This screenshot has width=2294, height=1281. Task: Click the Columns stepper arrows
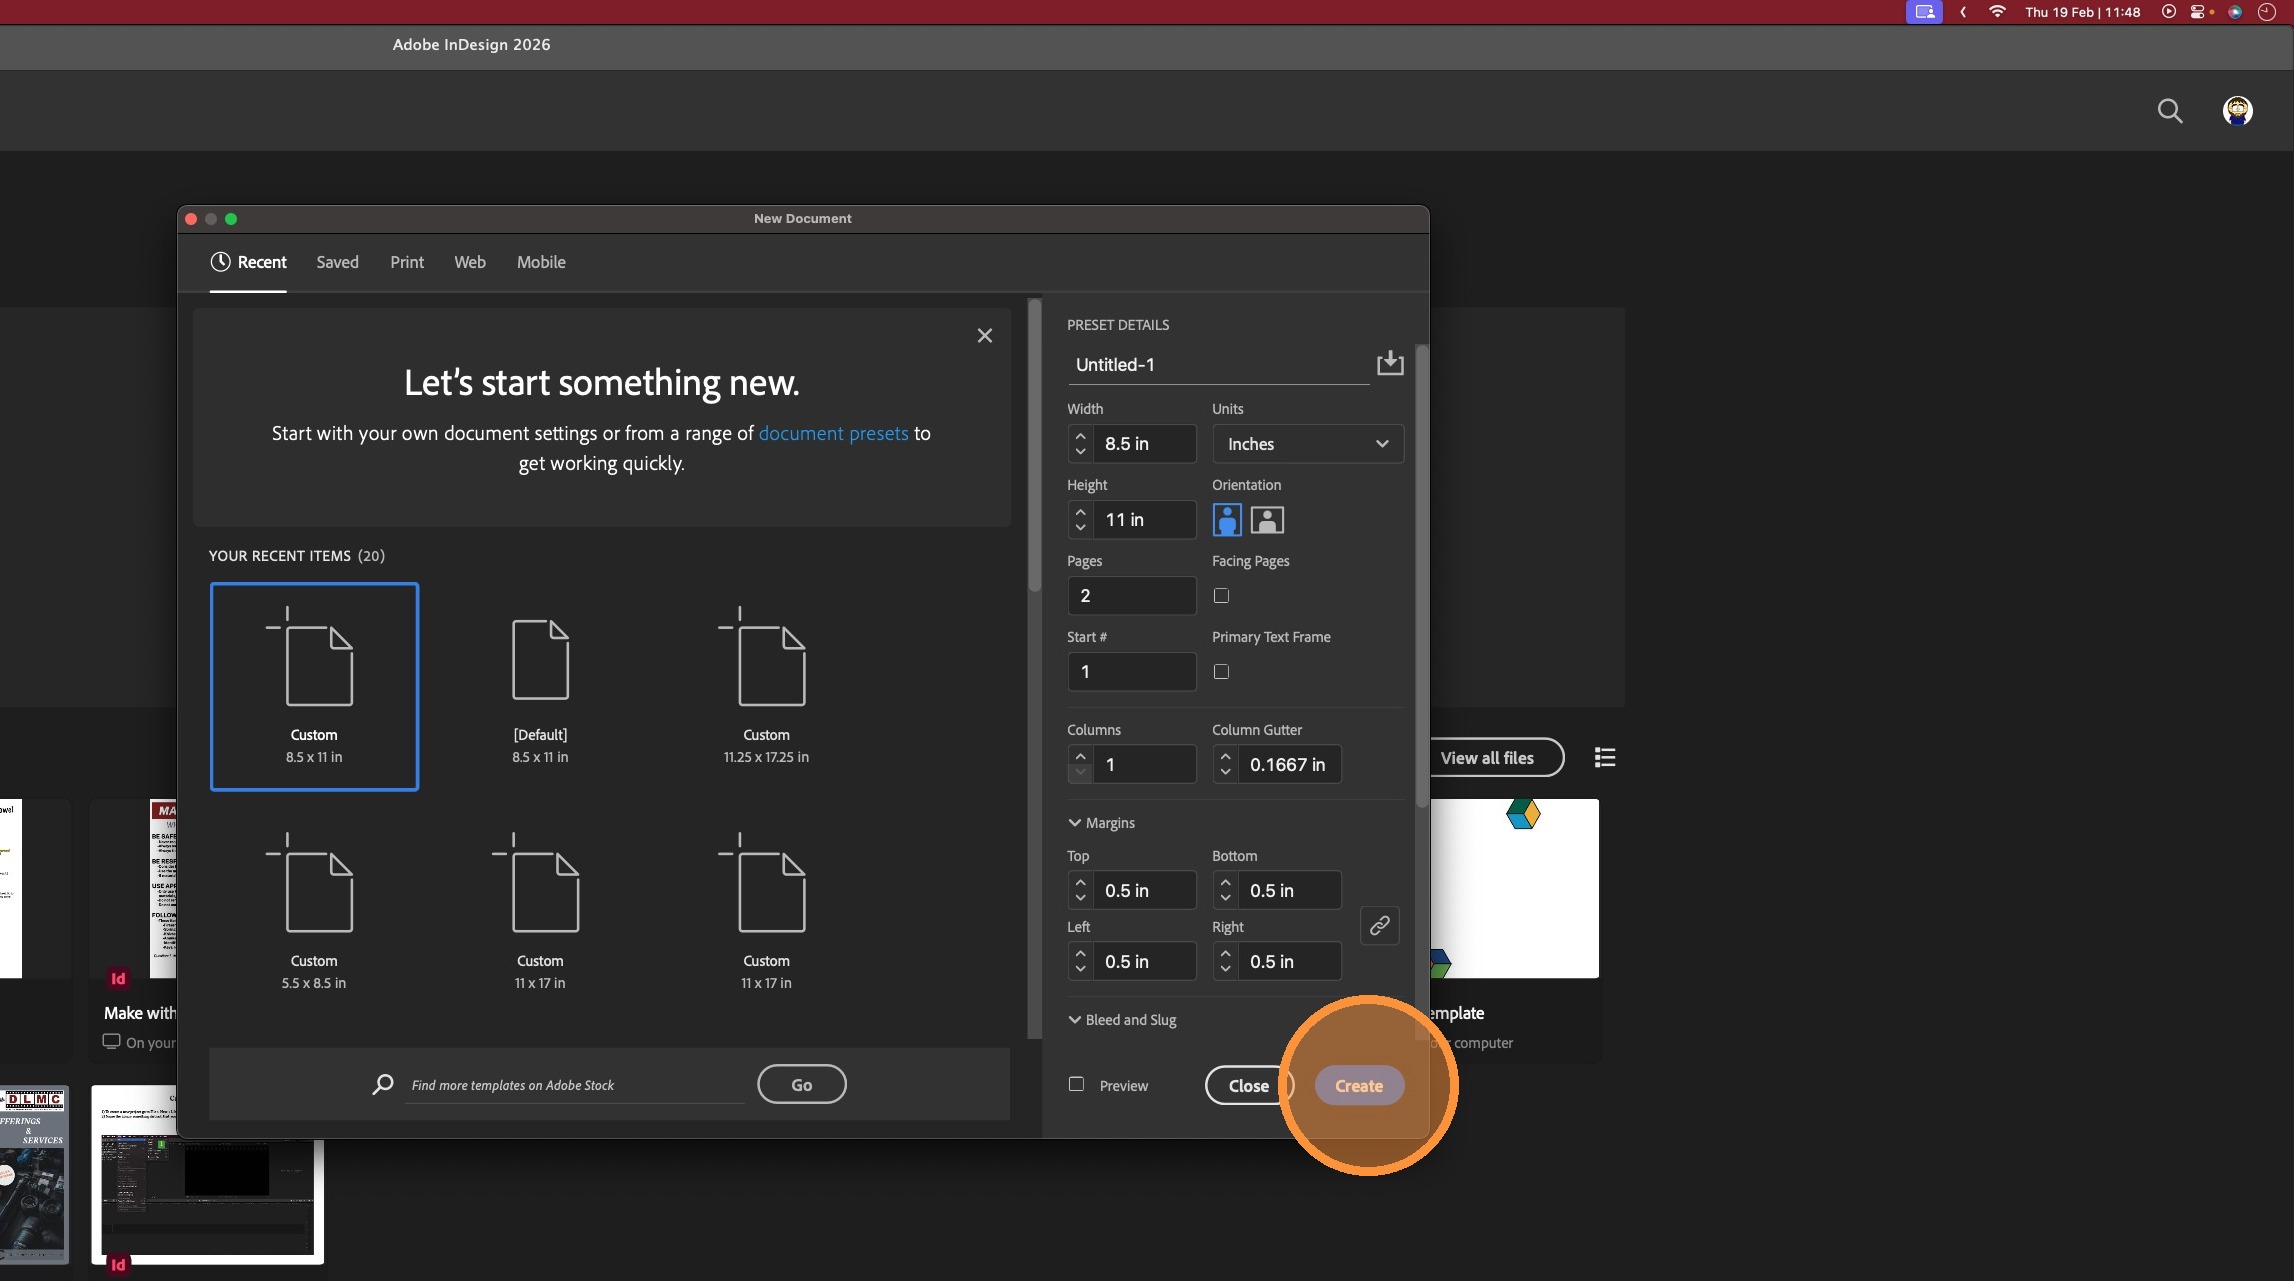coord(1080,765)
